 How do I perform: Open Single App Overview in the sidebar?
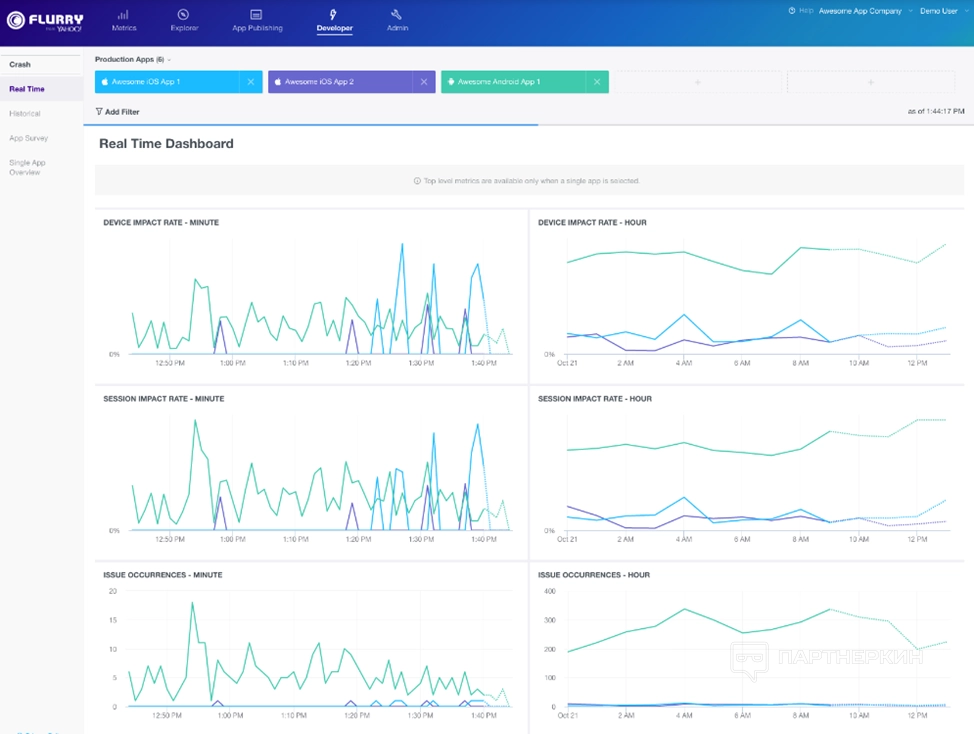(27, 167)
